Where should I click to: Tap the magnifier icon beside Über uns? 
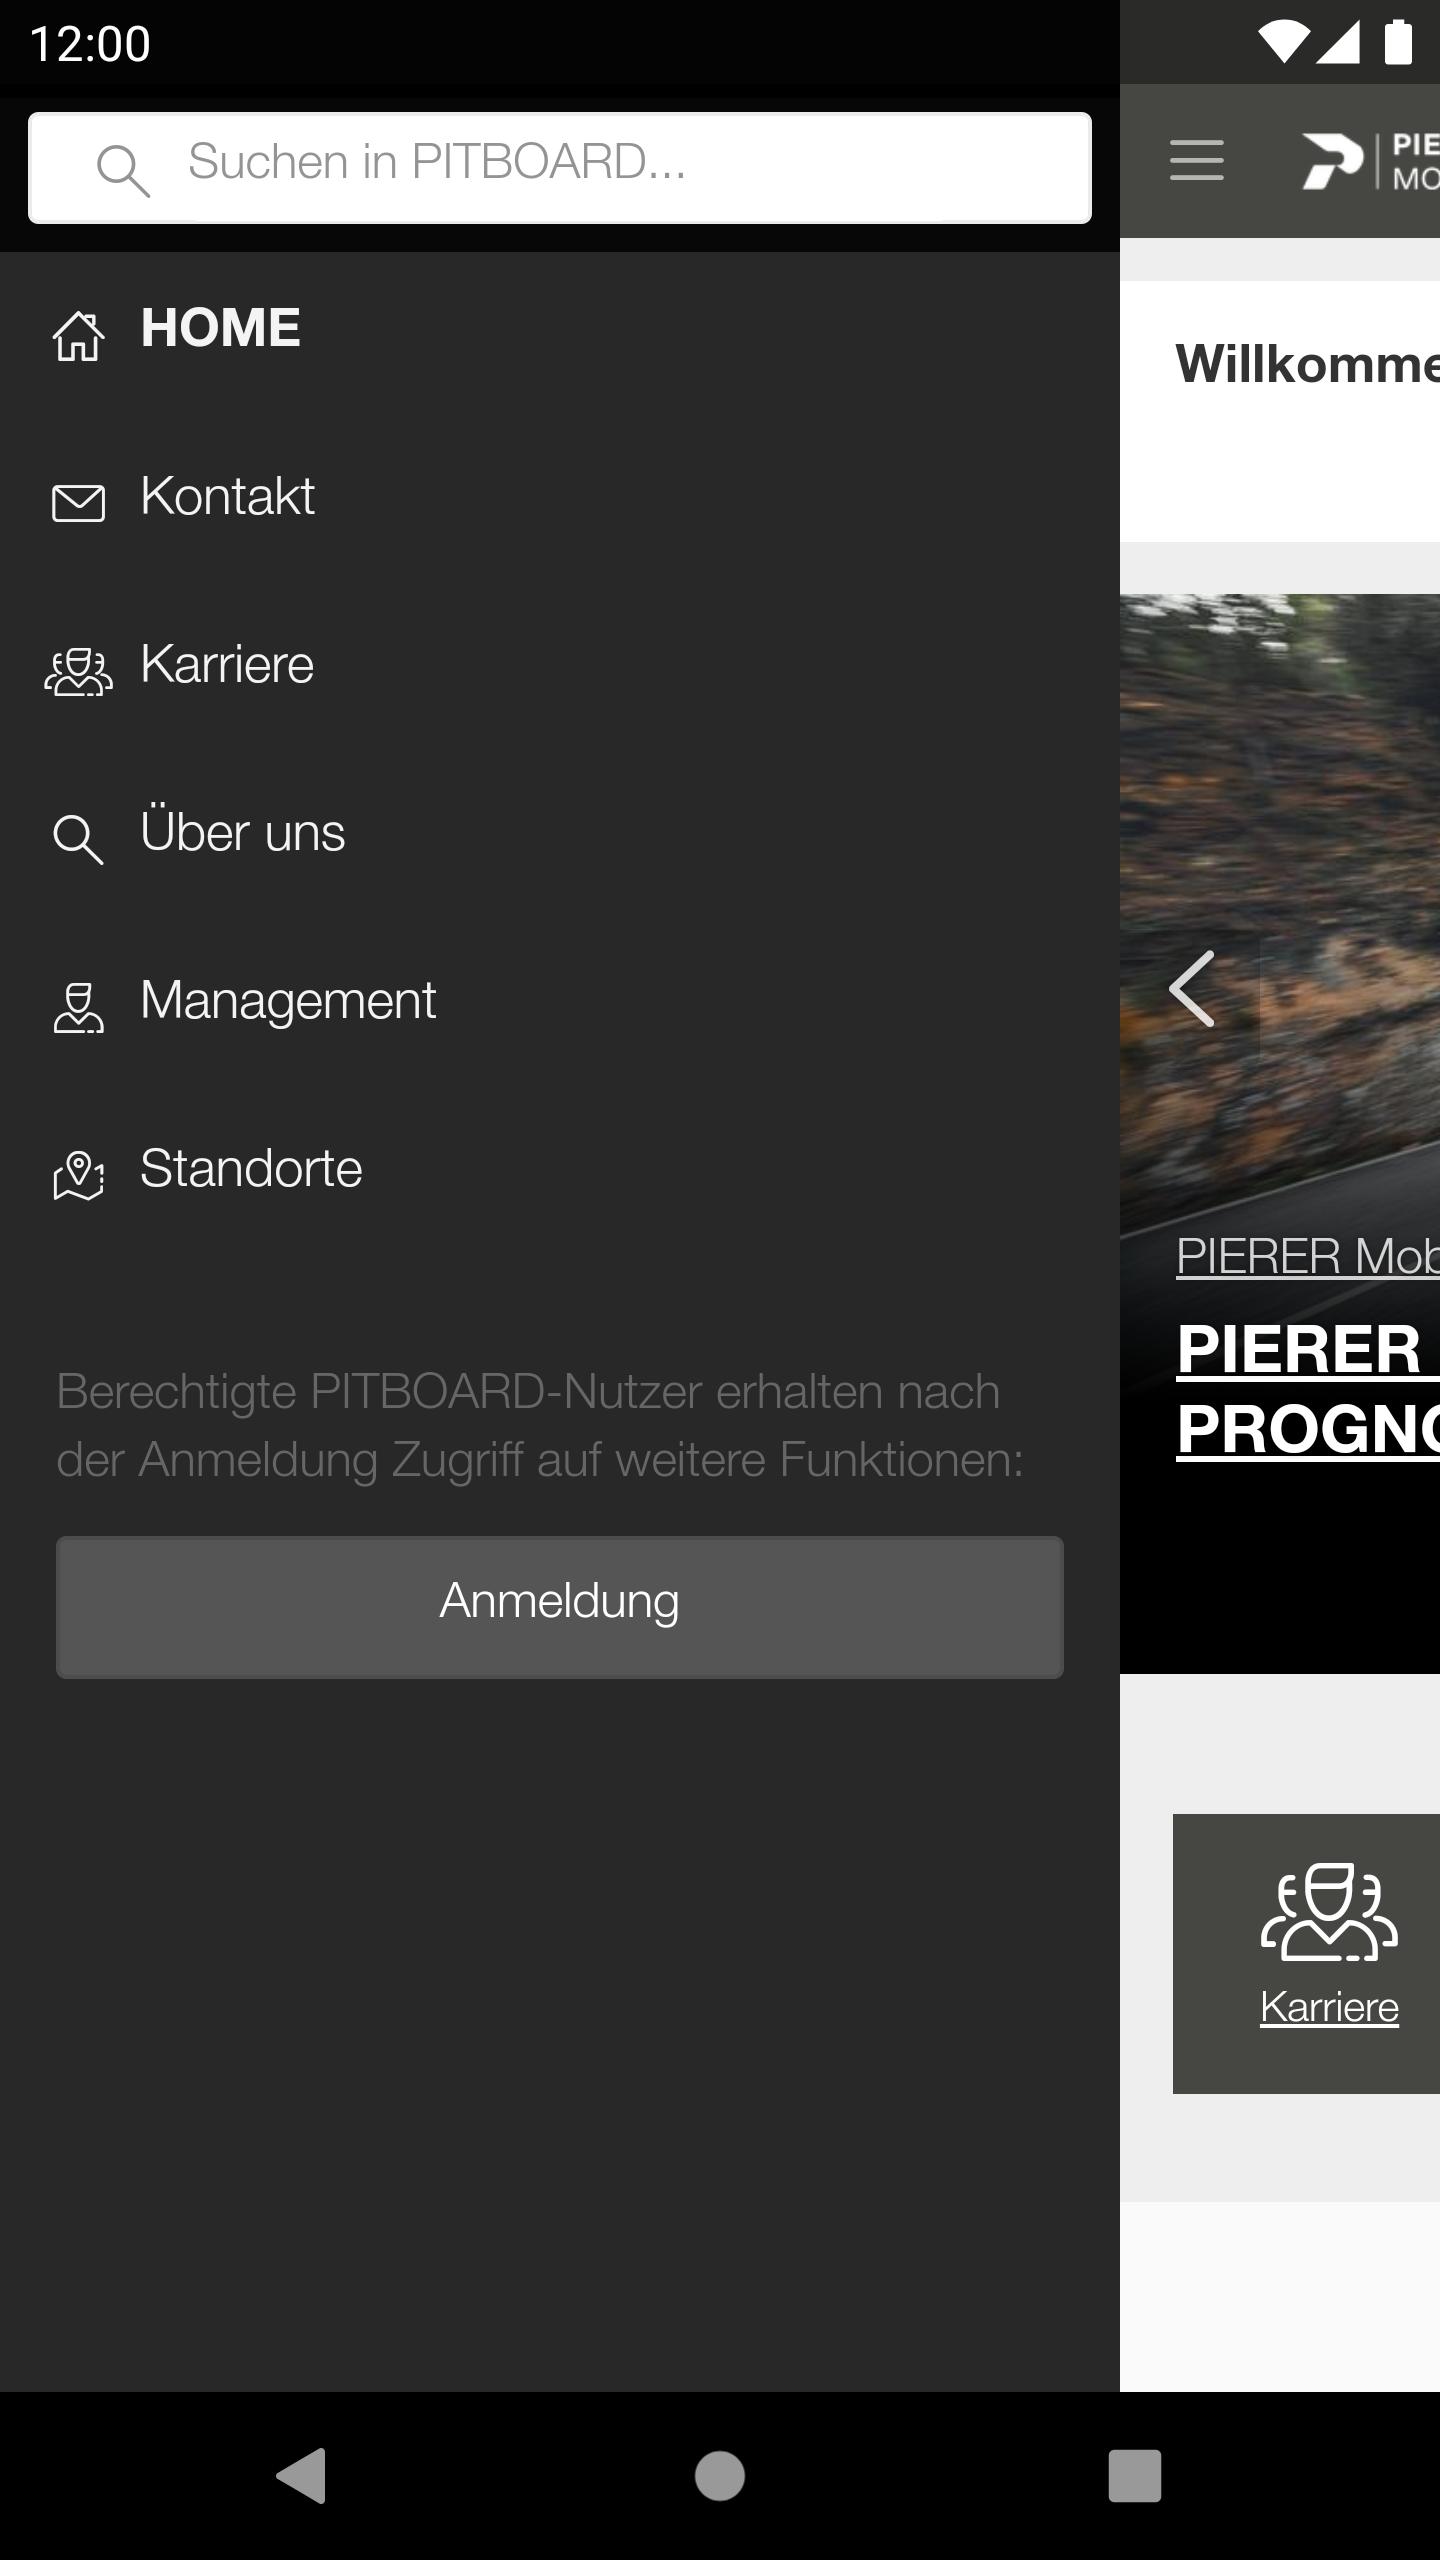(x=78, y=839)
